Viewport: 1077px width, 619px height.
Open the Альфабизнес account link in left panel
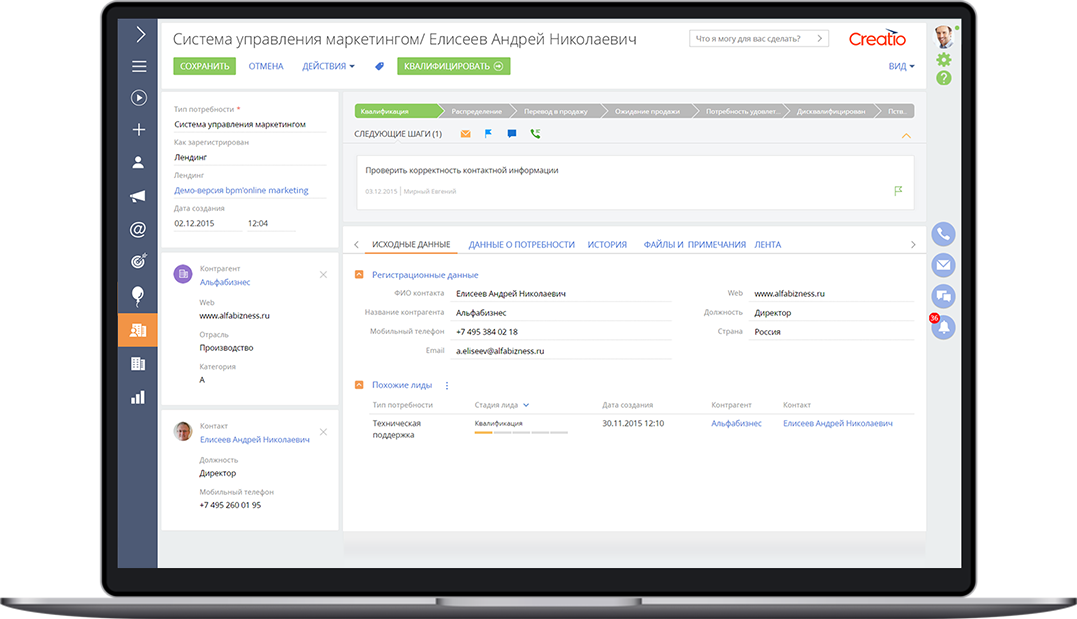click(x=225, y=282)
